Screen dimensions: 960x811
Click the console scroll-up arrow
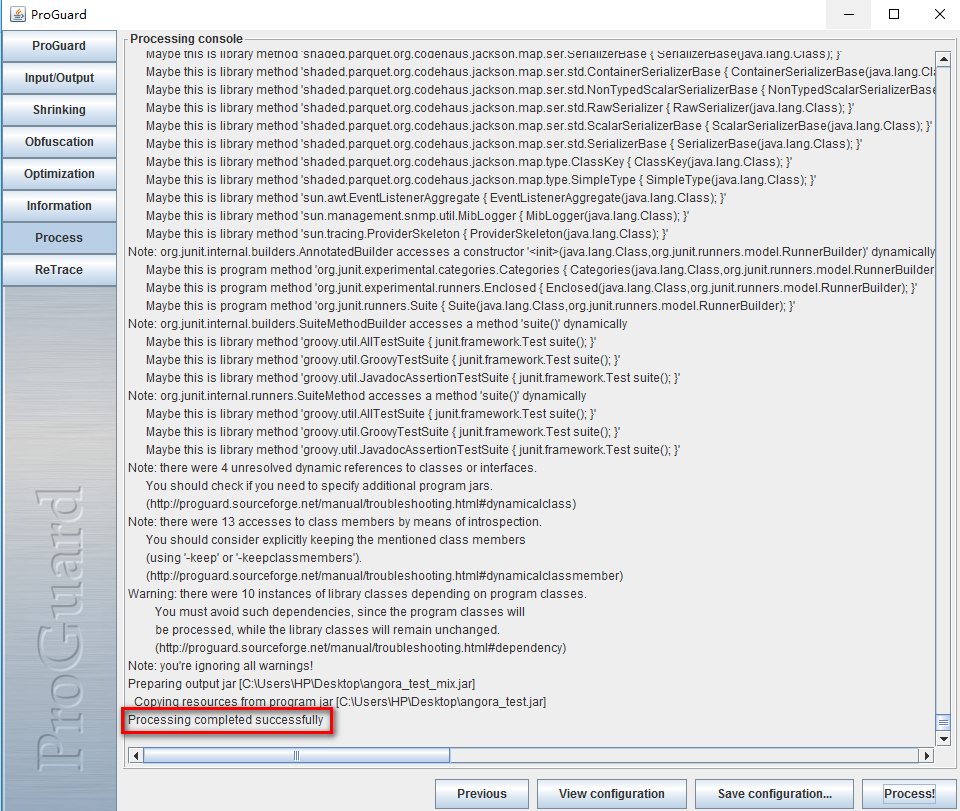click(x=943, y=59)
